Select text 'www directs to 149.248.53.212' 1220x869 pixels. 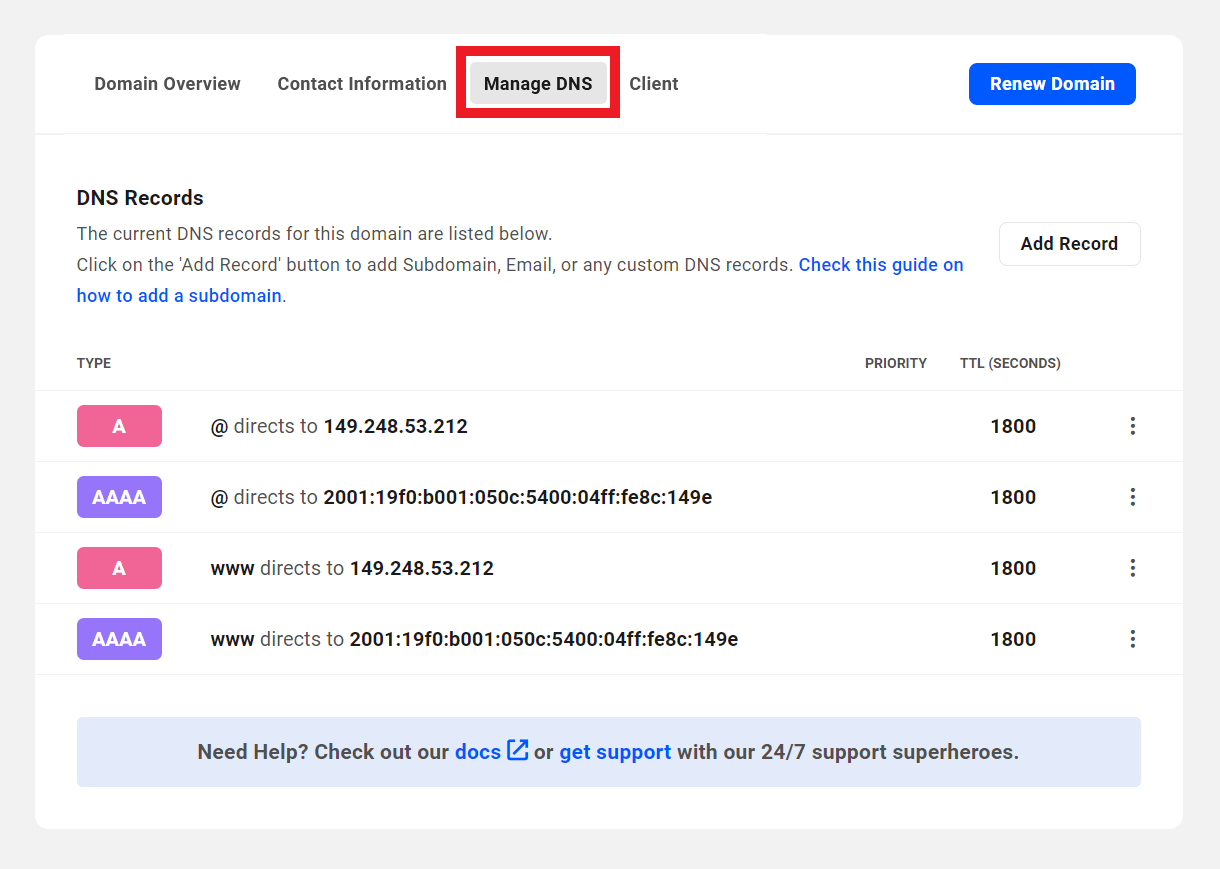click(x=352, y=568)
